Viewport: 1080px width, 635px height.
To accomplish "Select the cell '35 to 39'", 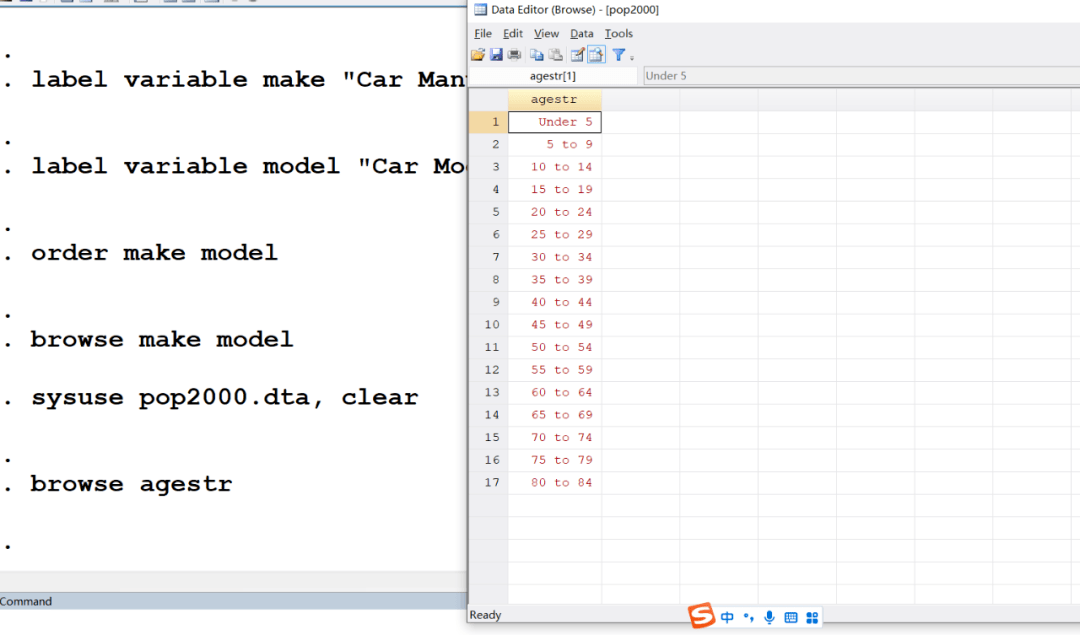I will pyautogui.click(x=554, y=280).
